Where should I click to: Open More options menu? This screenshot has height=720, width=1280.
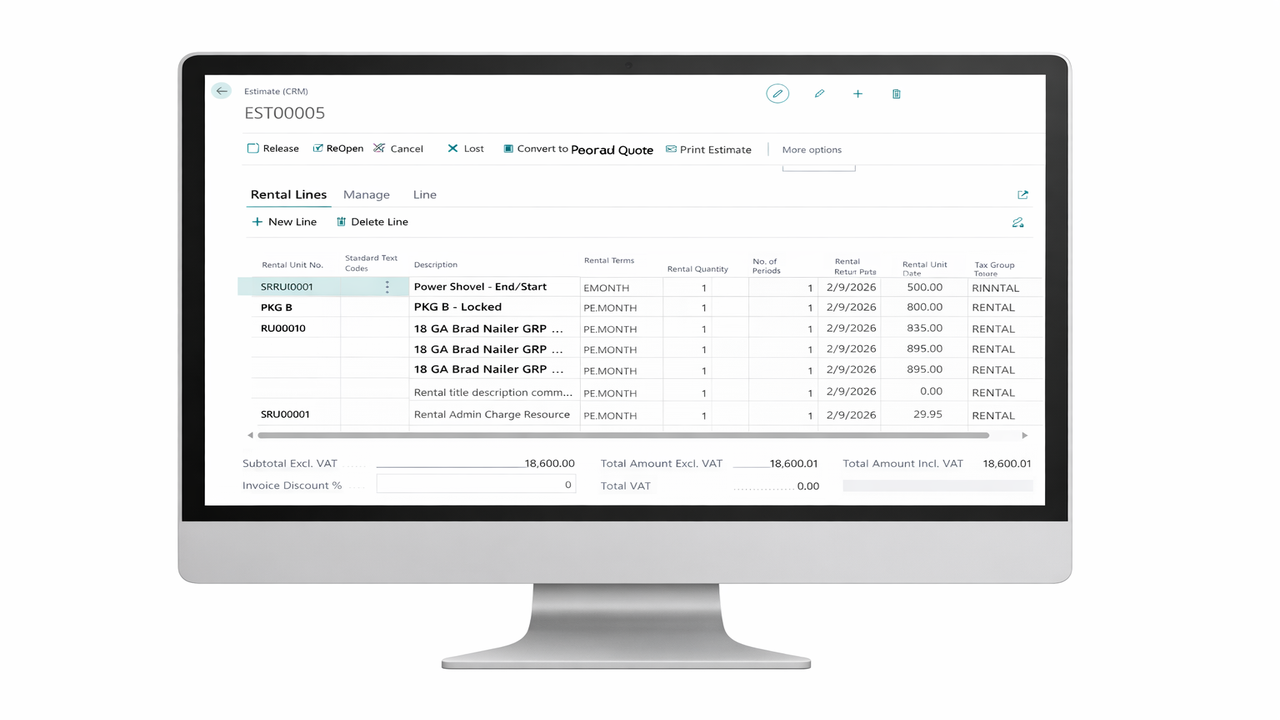coord(811,149)
